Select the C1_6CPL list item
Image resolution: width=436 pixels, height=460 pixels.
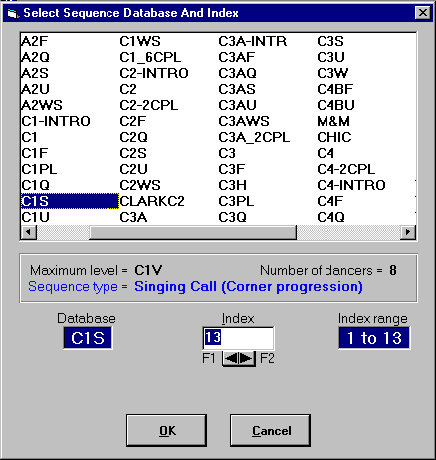150,57
